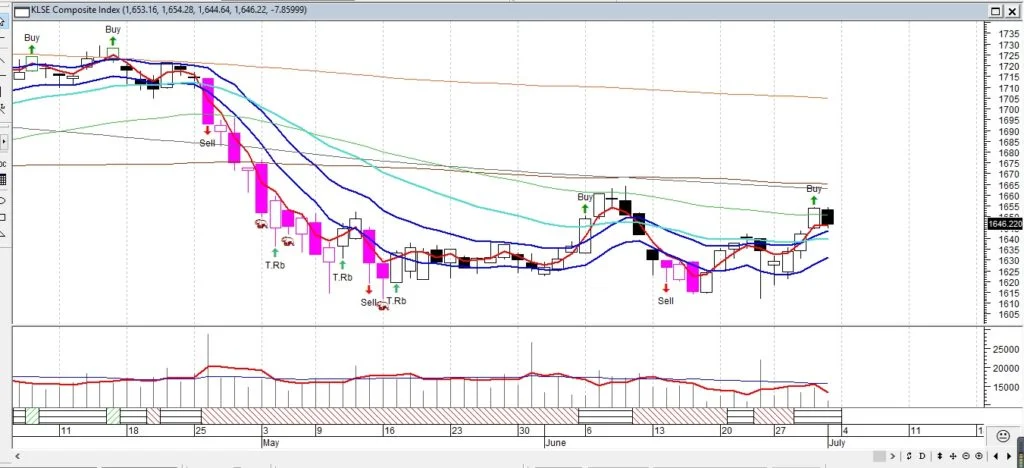This screenshot has height=468, width=1024.
Task: Click the last black candle near price 1650
Action: 828,217
